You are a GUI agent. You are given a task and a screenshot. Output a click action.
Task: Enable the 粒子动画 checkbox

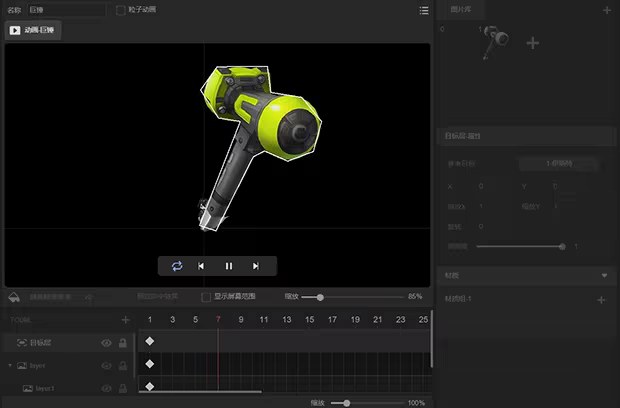tap(121, 10)
